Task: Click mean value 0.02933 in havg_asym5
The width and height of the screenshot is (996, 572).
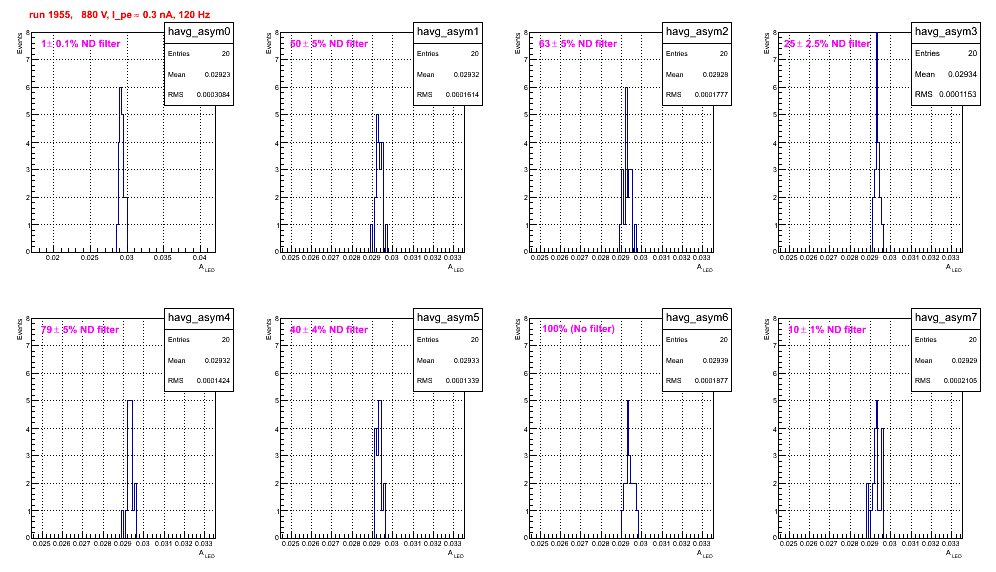Action: point(466,360)
